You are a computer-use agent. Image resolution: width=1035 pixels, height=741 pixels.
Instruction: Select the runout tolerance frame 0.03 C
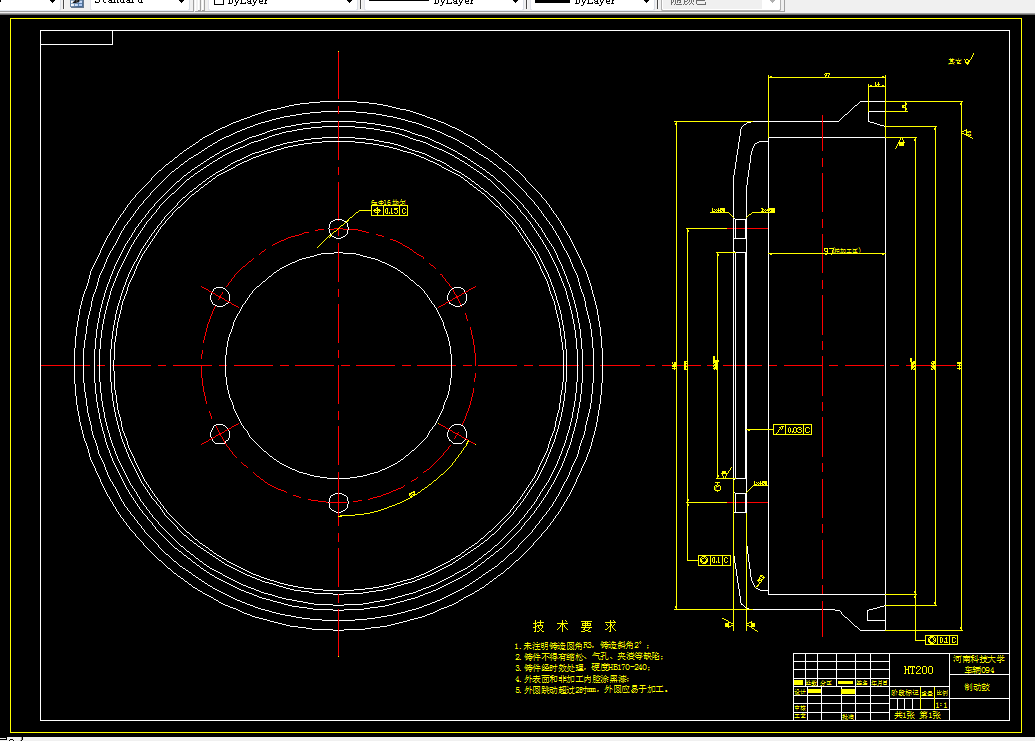[793, 430]
